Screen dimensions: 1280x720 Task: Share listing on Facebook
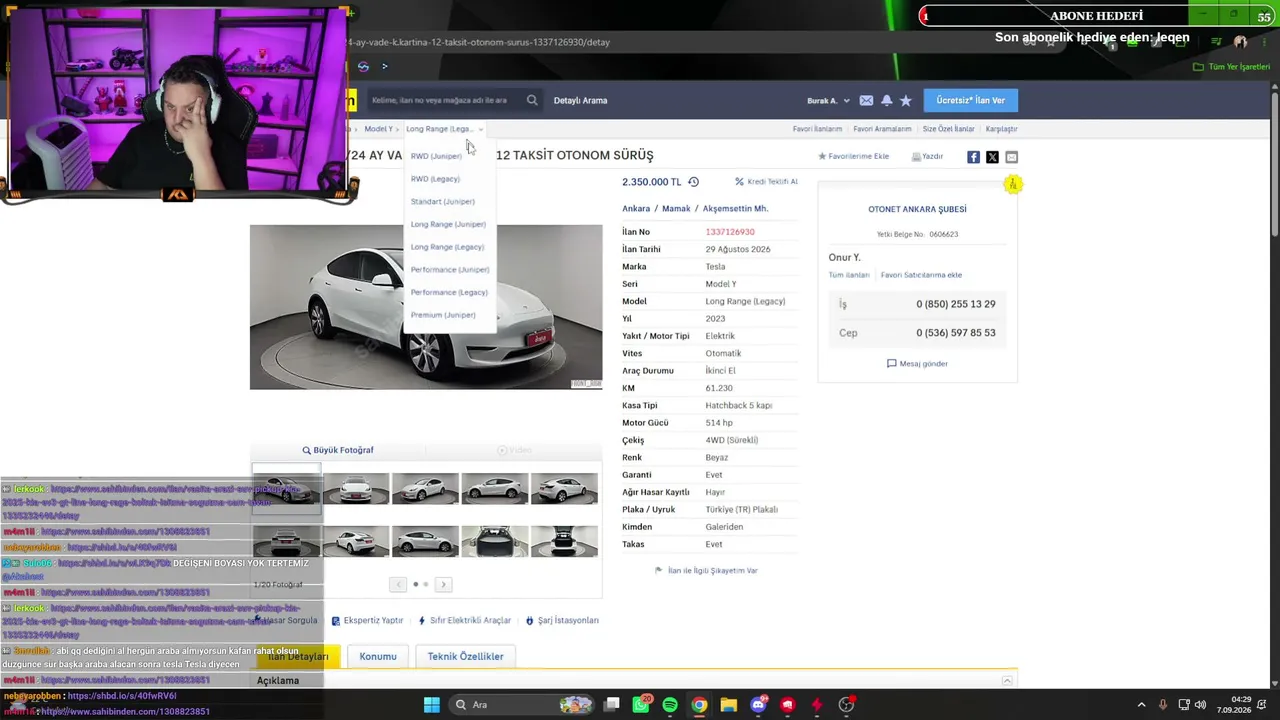(973, 157)
